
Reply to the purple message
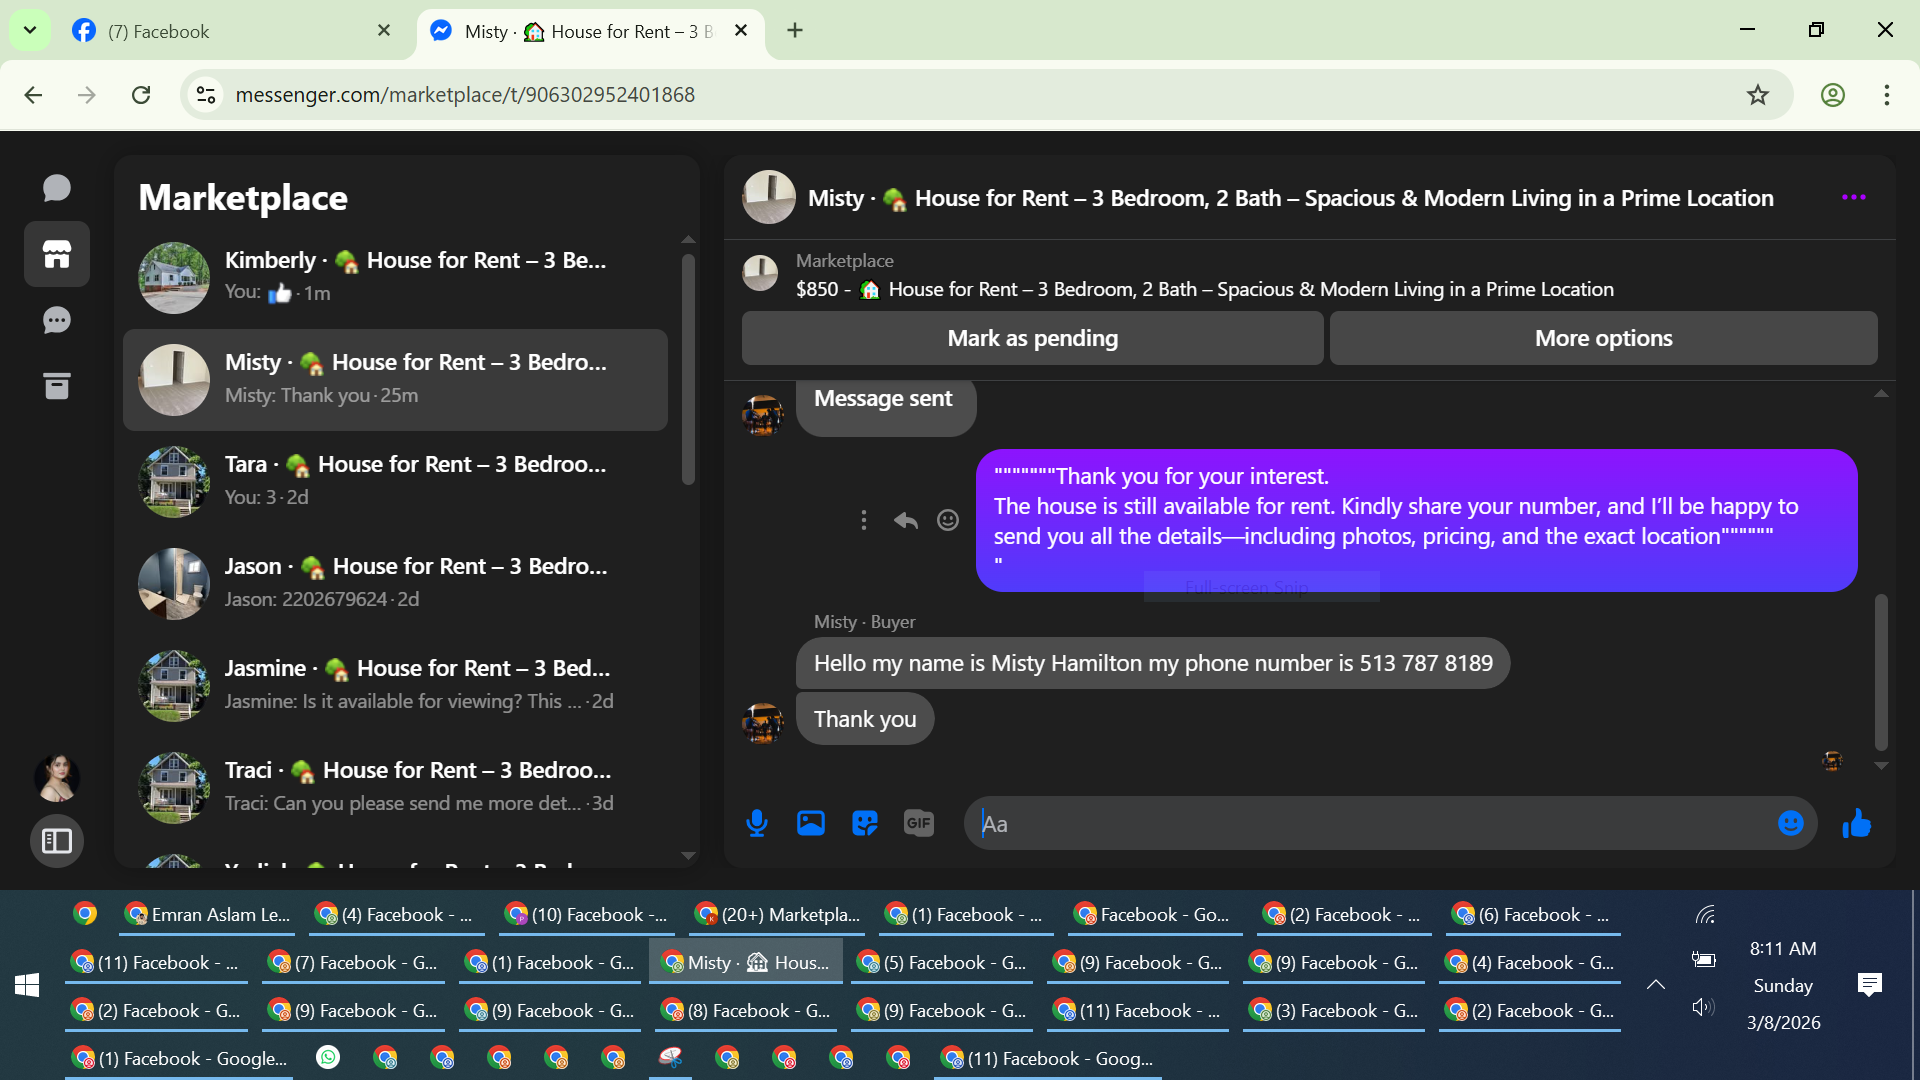[906, 520]
